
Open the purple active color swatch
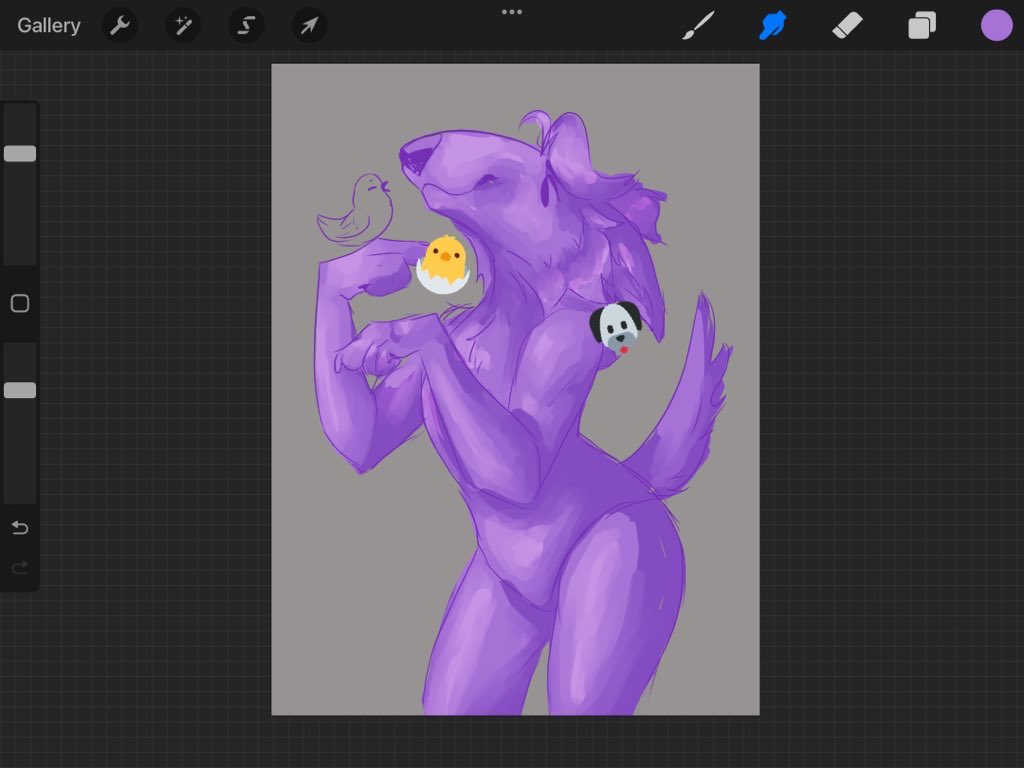pos(996,25)
